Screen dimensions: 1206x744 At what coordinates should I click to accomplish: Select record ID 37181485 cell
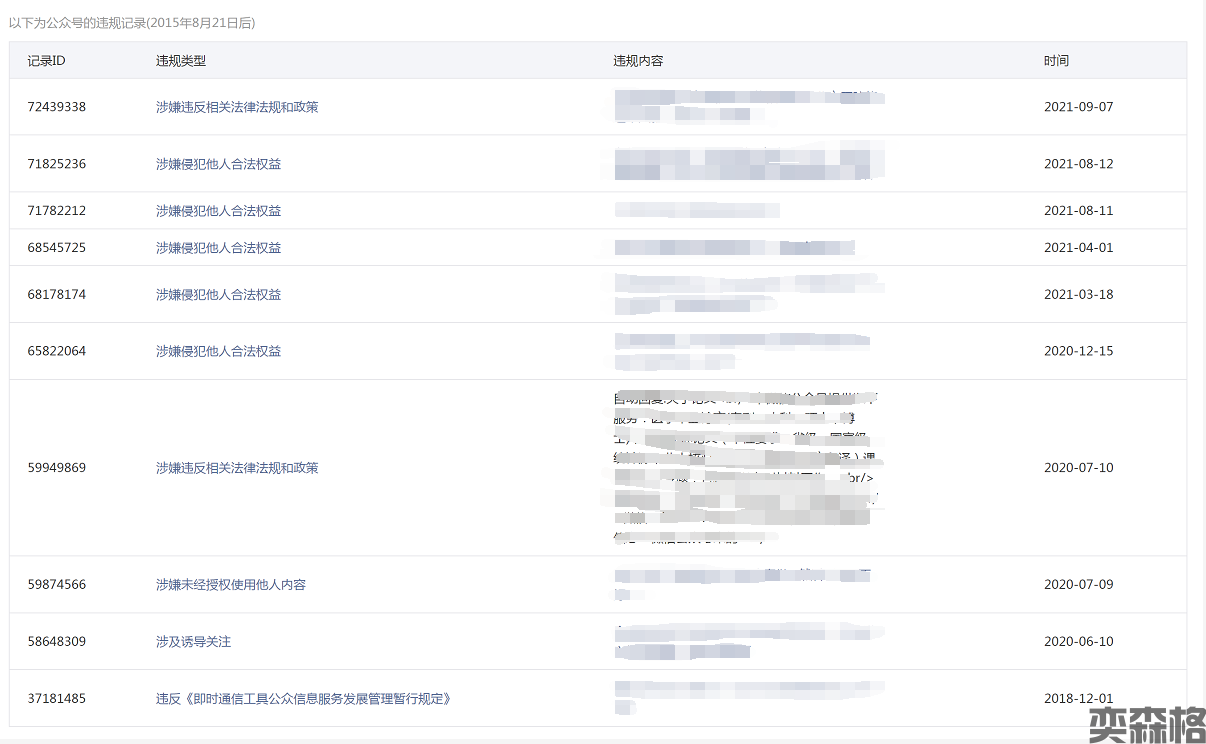57,699
